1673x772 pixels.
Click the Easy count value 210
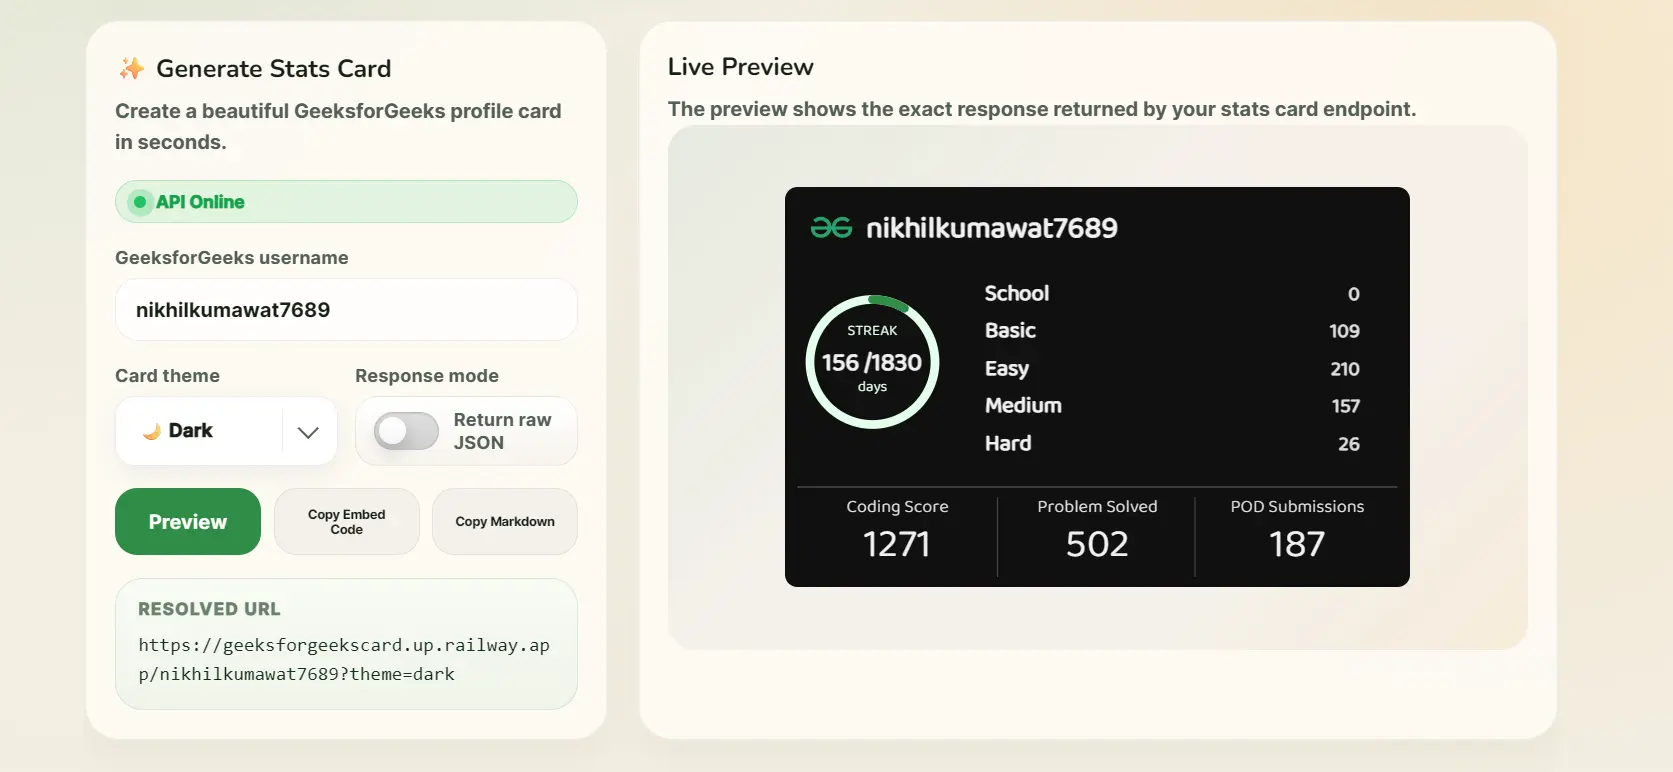click(1345, 369)
